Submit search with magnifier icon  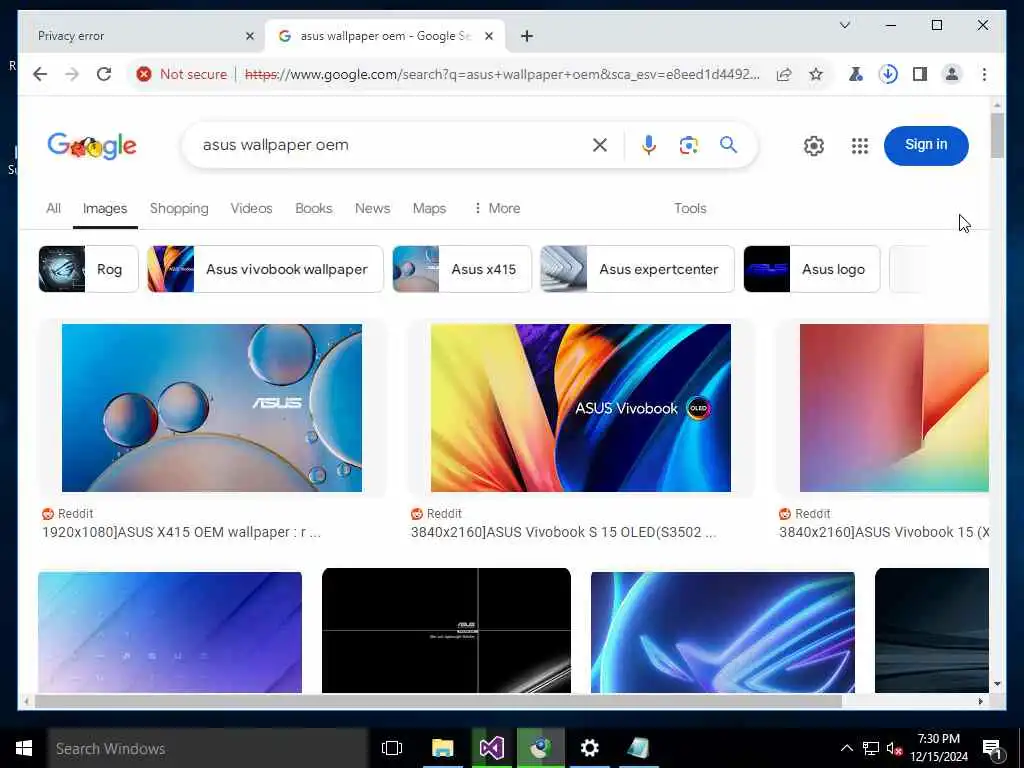[728, 145]
